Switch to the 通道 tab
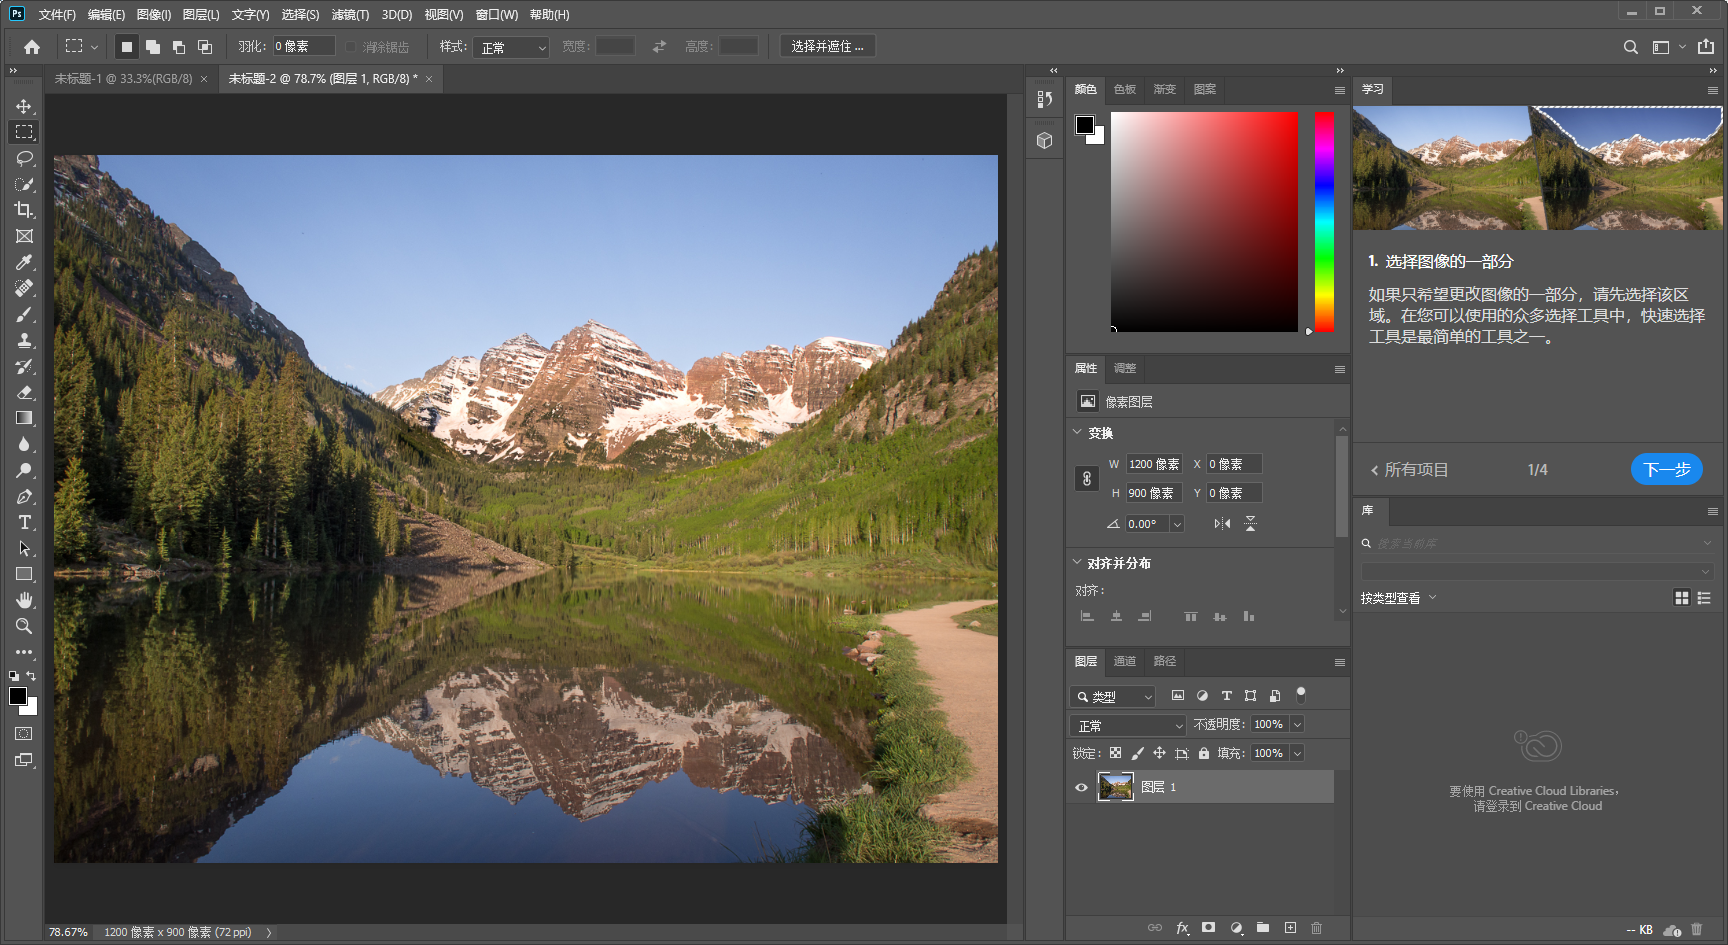 (x=1124, y=661)
